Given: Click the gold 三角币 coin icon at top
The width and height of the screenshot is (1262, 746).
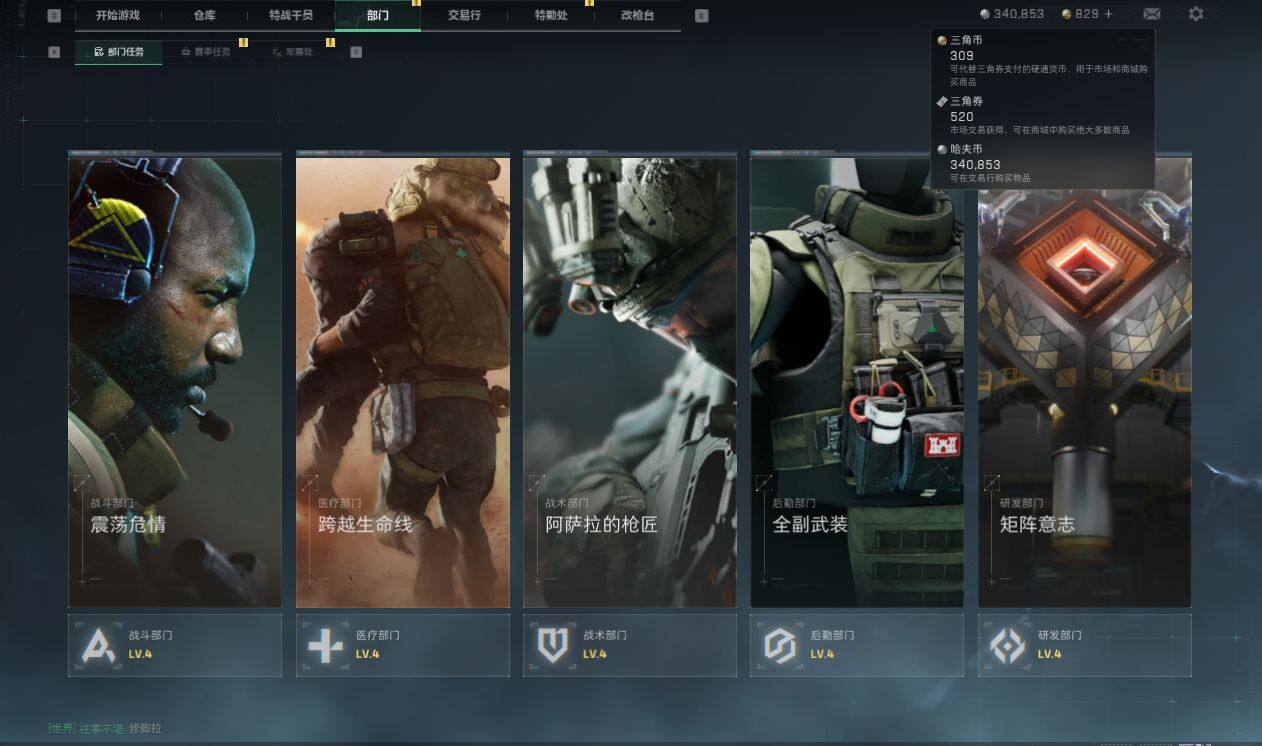Looking at the screenshot, I should tap(1067, 14).
